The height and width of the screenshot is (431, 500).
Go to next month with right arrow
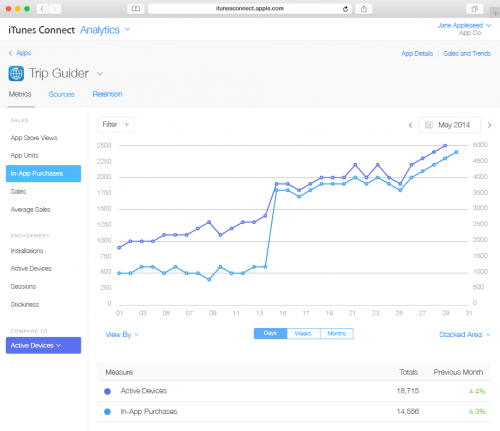click(489, 125)
